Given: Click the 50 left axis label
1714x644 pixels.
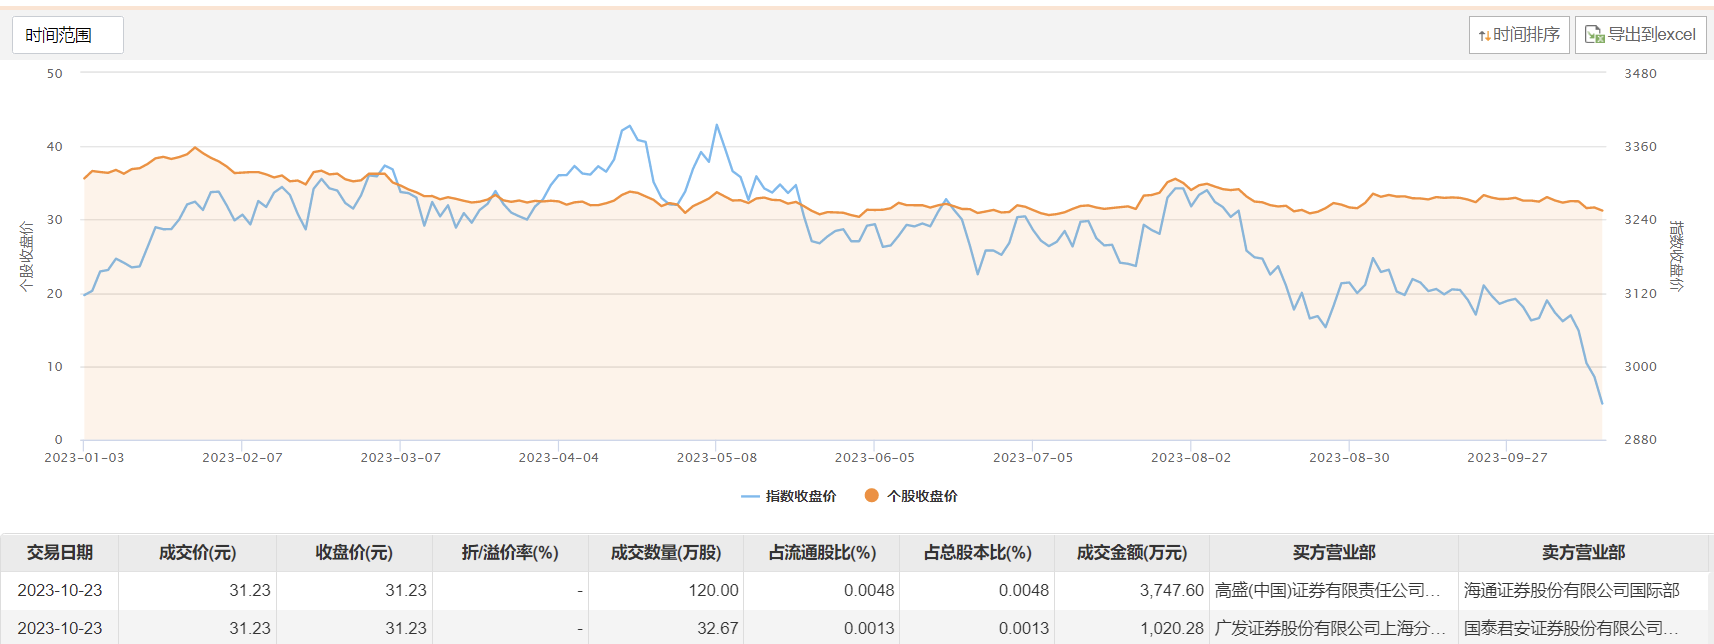Looking at the screenshot, I should click(x=55, y=74).
